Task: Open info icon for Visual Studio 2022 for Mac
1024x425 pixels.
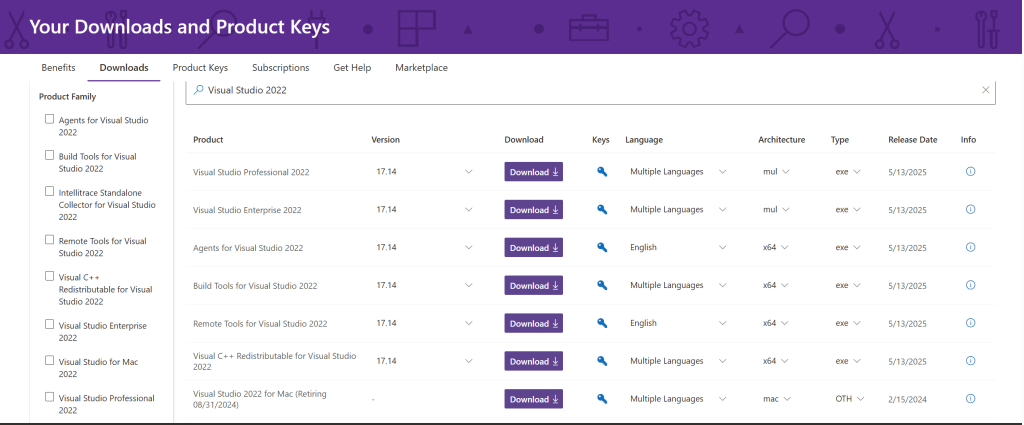Action: tap(970, 398)
